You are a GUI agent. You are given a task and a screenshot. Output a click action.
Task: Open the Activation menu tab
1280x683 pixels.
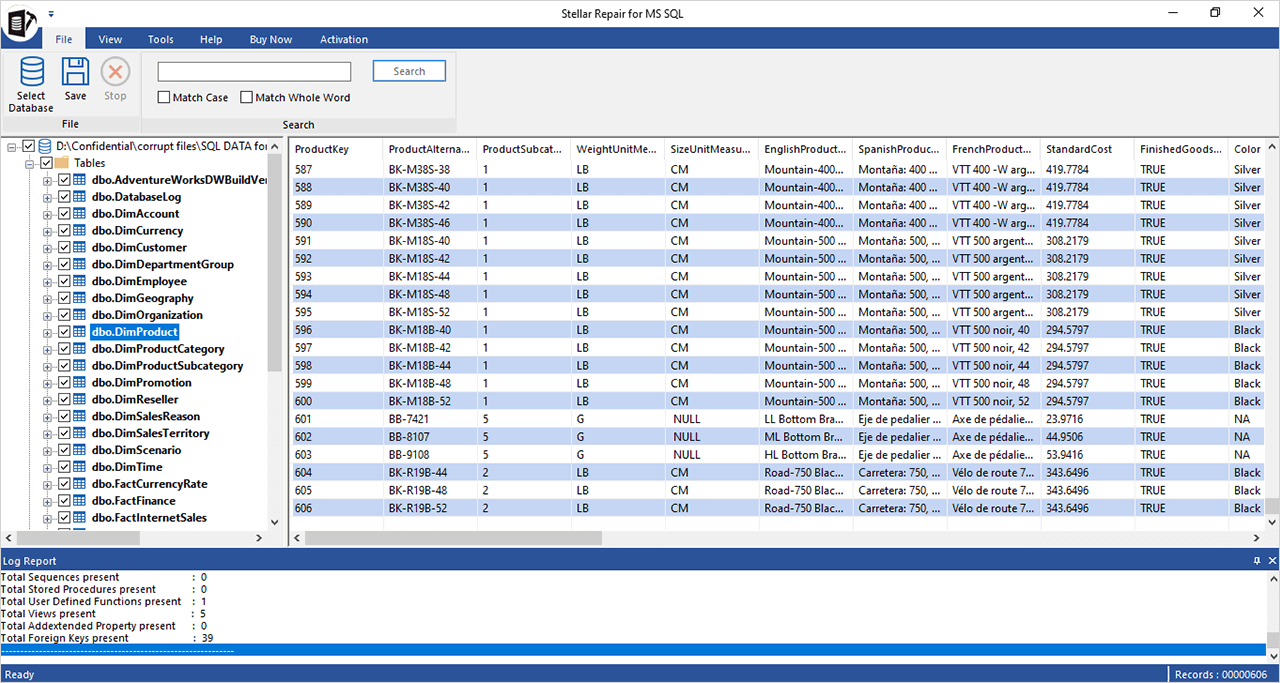(343, 40)
